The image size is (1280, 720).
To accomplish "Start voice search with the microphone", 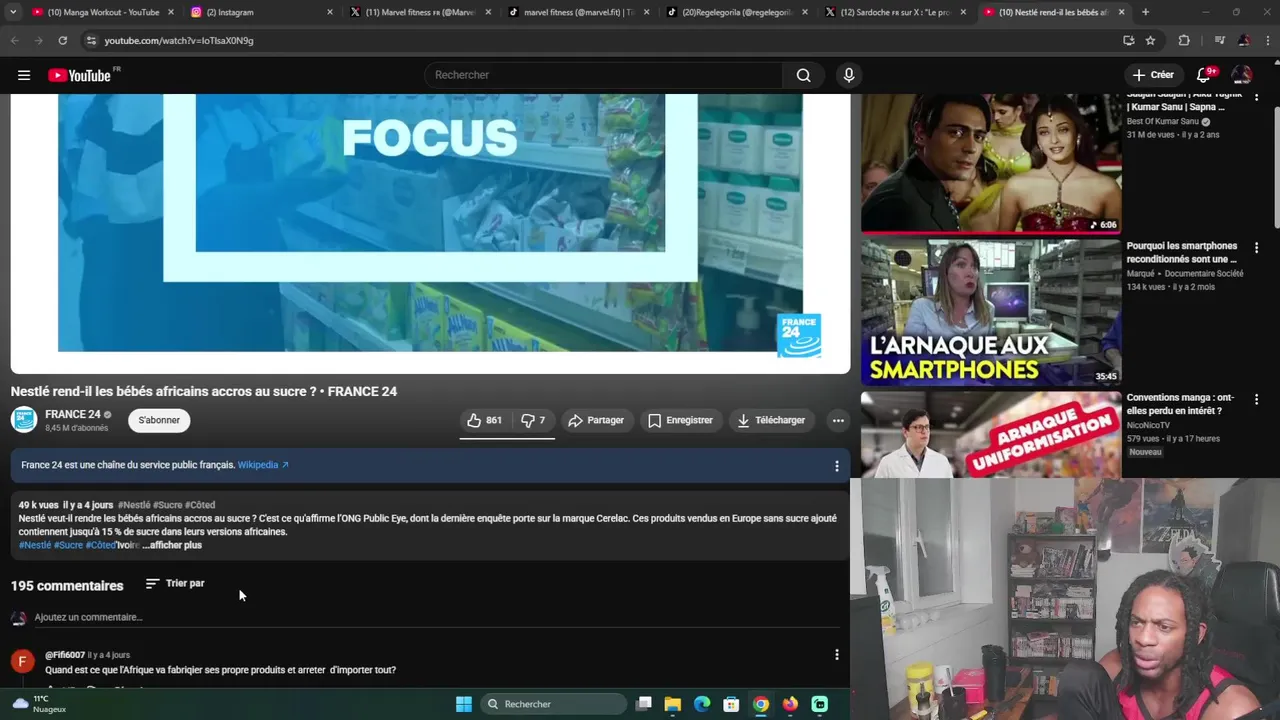I will click(x=849, y=75).
